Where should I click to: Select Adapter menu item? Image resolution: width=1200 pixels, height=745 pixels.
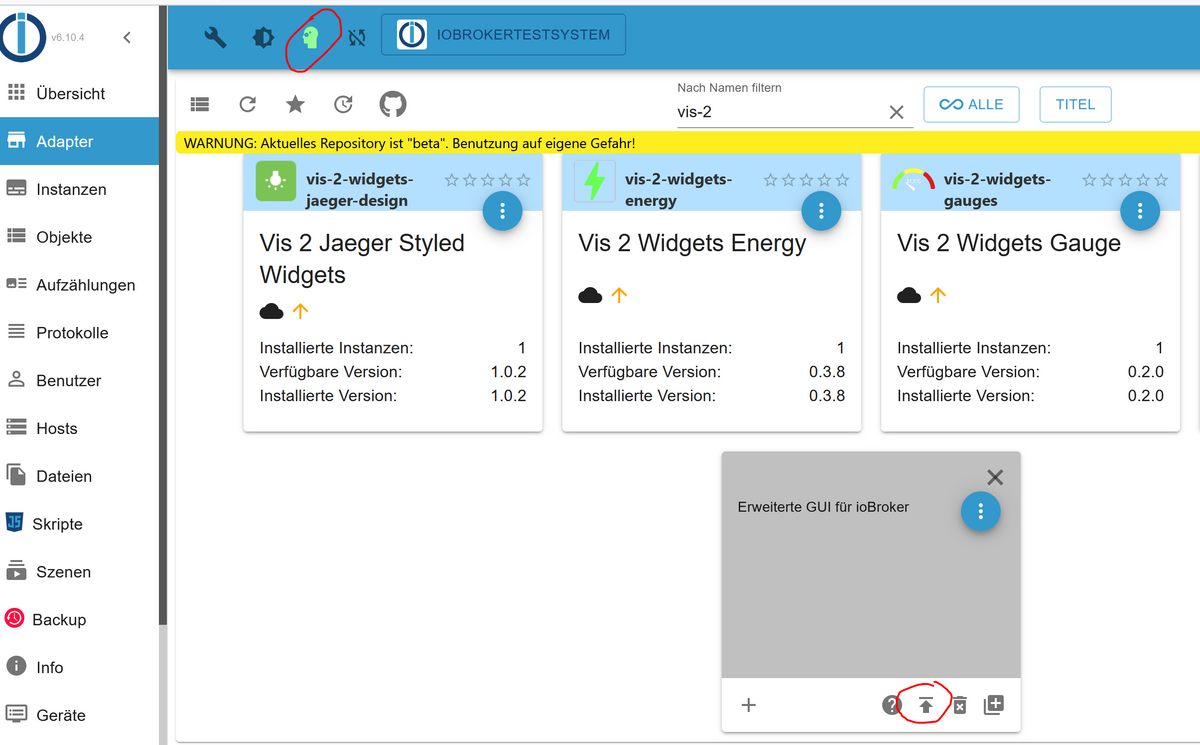(x=79, y=141)
